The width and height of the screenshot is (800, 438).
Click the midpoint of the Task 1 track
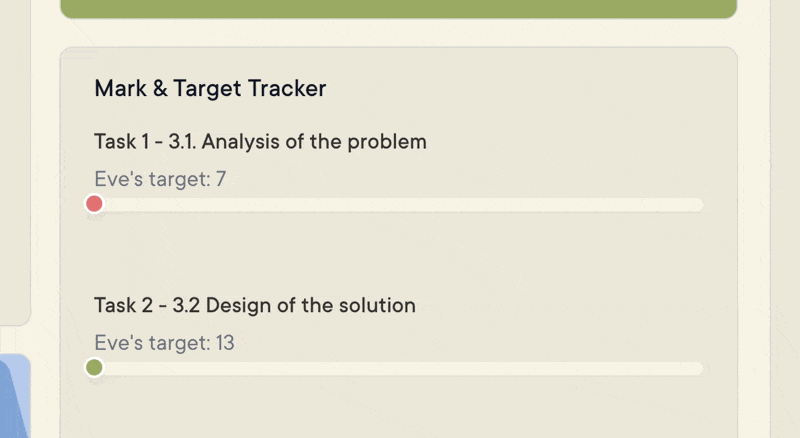(x=398, y=205)
